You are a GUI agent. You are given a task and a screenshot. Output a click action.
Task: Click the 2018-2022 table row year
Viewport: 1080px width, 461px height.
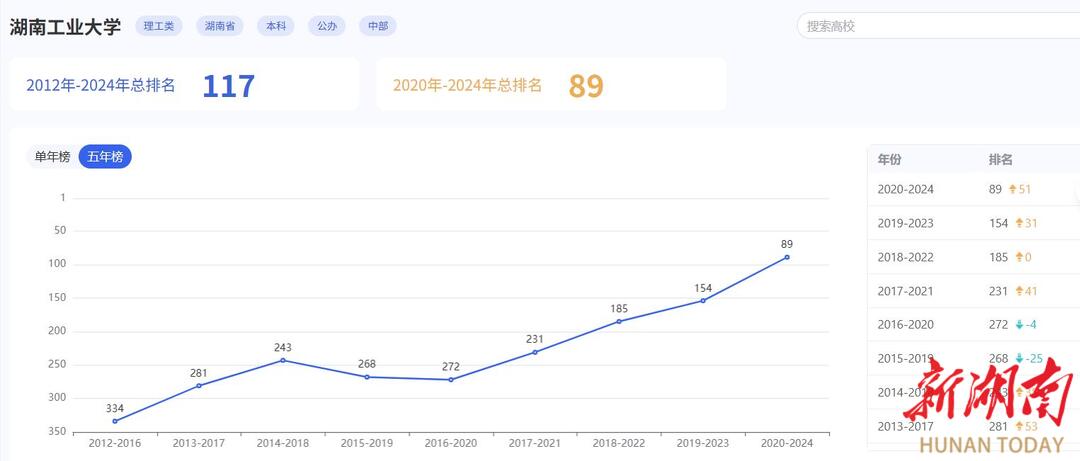[x=906, y=257]
